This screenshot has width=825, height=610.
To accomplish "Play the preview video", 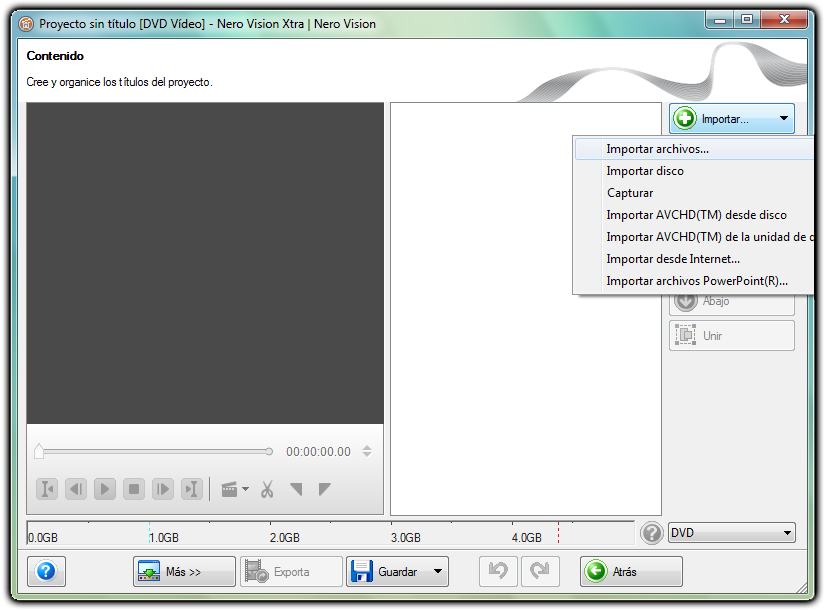I will pyautogui.click(x=105, y=489).
